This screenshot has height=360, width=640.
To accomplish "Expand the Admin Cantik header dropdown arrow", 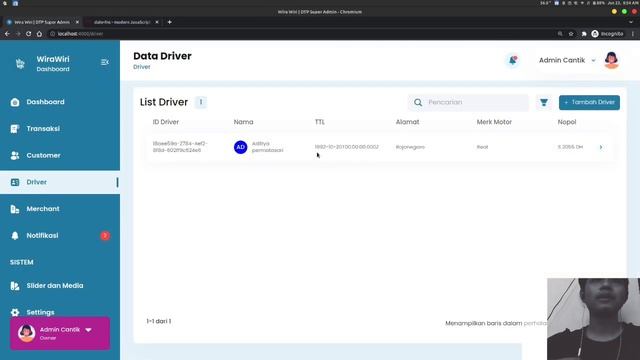I will (x=593, y=60).
